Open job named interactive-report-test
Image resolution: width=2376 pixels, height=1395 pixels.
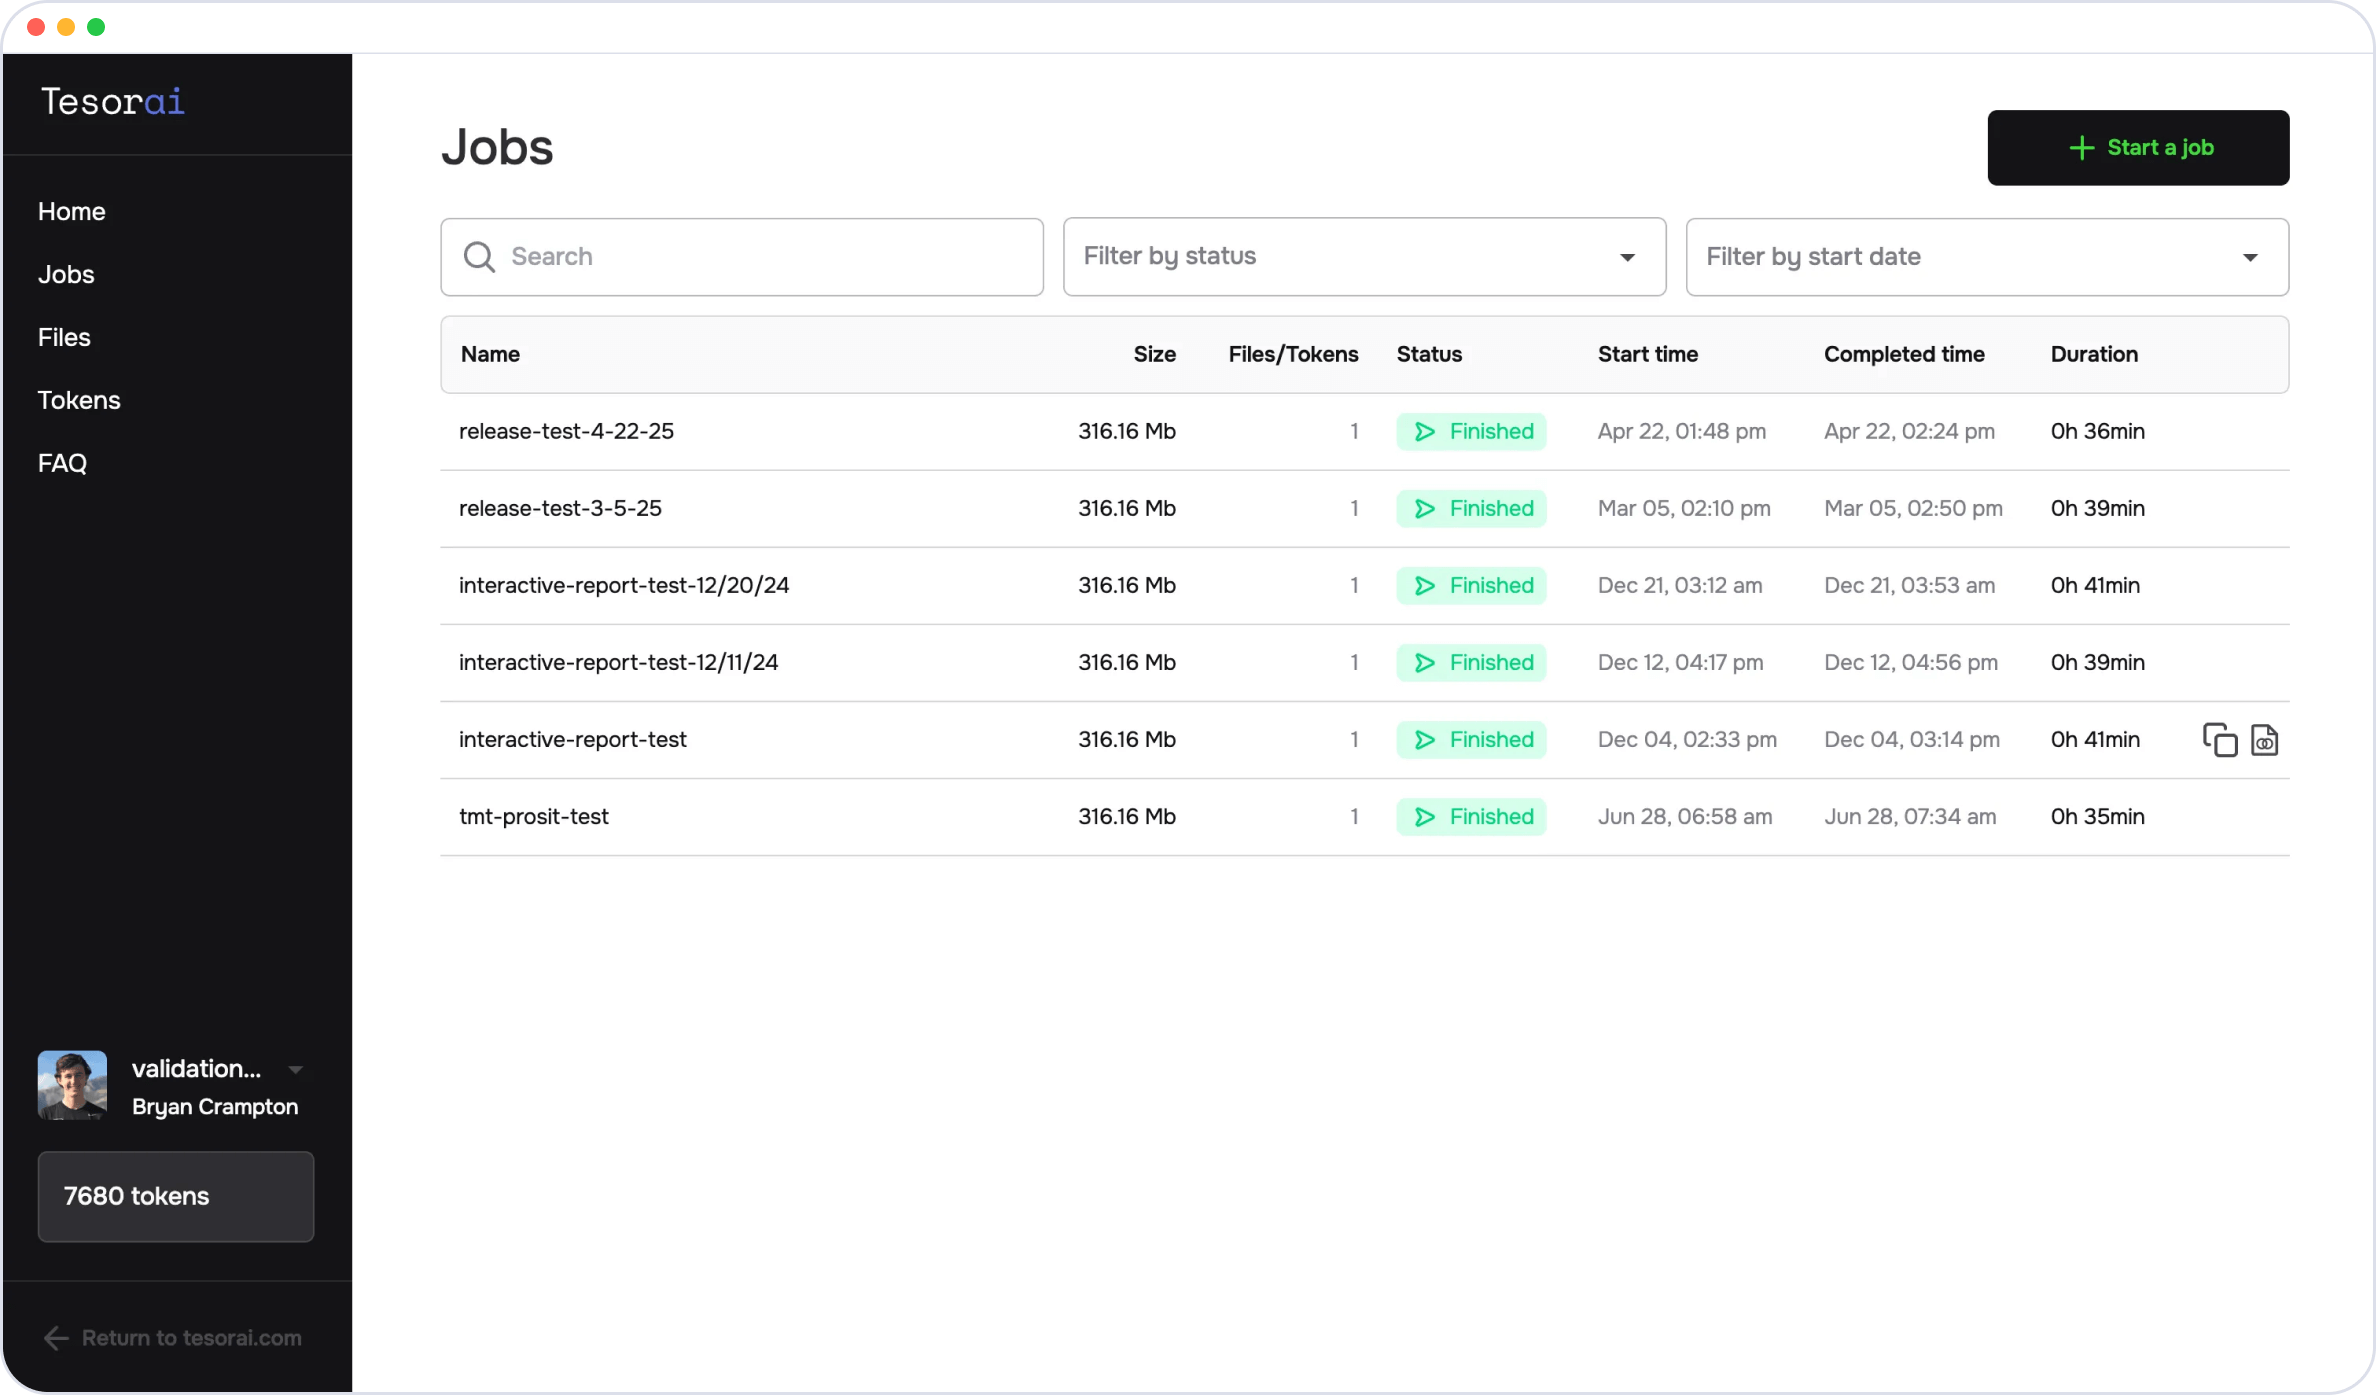tap(573, 740)
